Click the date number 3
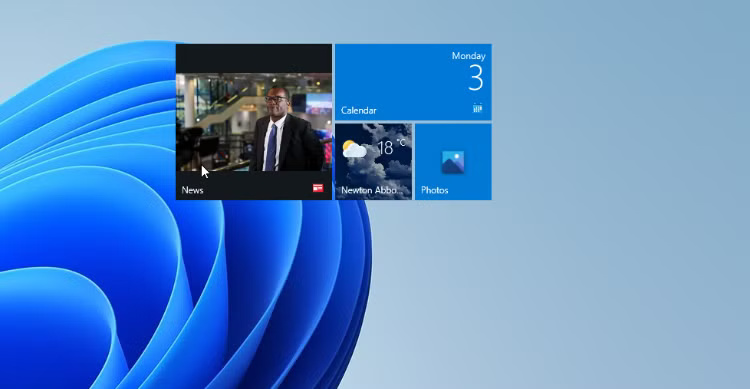 476,78
